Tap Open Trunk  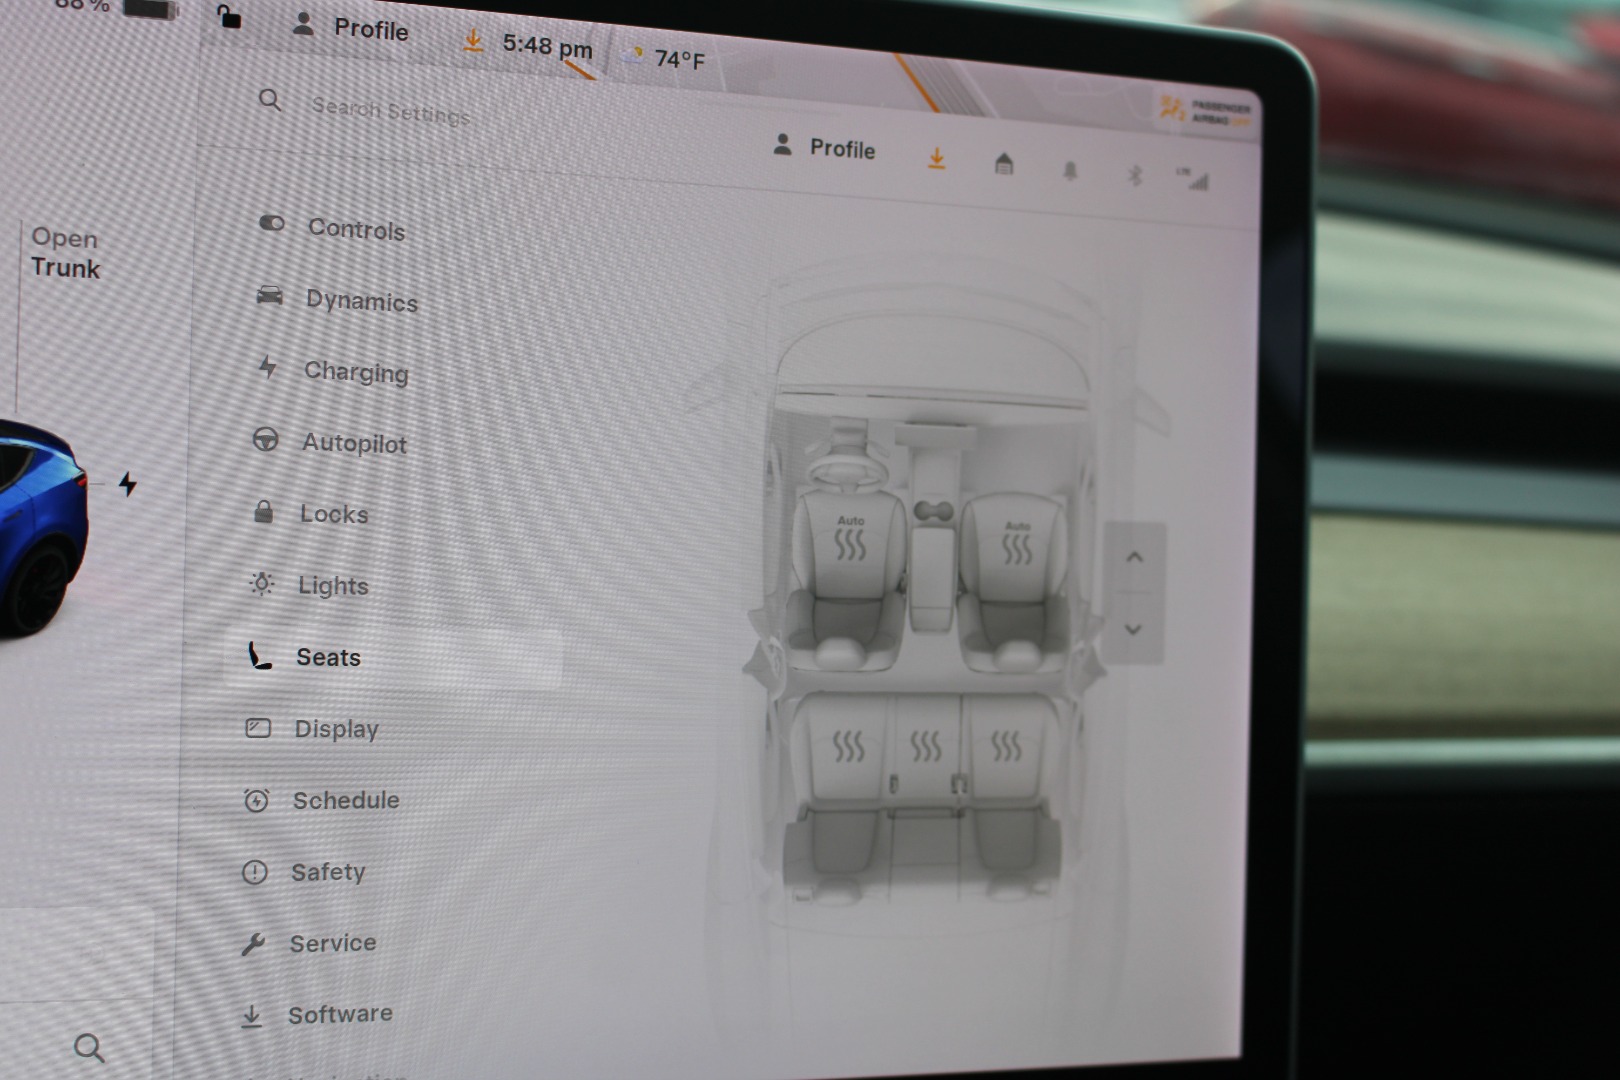click(65, 253)
